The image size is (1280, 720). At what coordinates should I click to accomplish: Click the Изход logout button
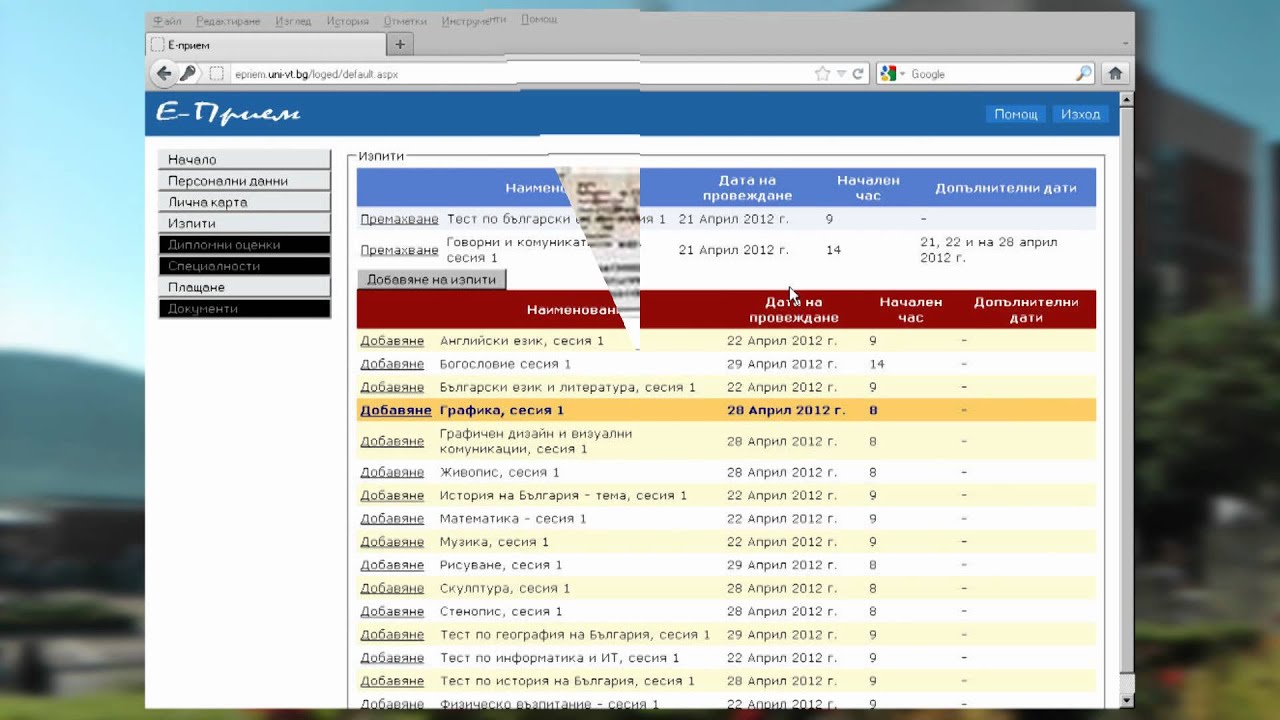(x=1080, y=114)
